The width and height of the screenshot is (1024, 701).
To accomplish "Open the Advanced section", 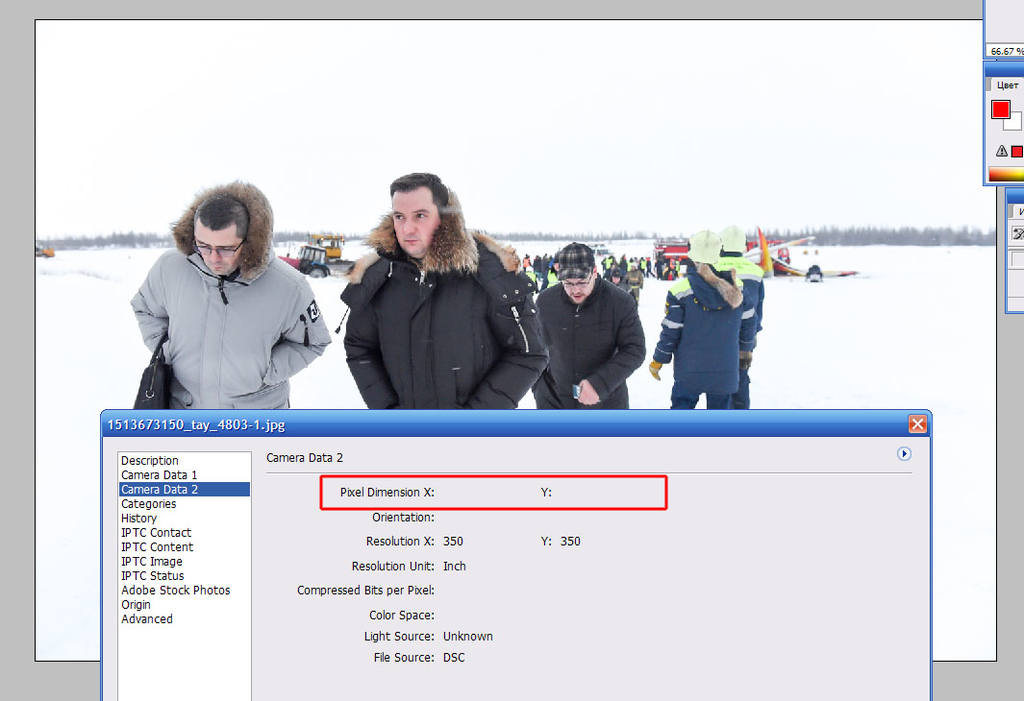I will click(x=146, y=619).
